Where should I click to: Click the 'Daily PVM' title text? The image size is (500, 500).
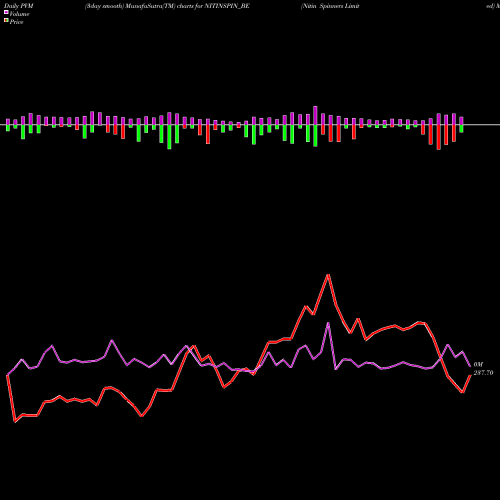pyautogui.click(x=19, y=6)
